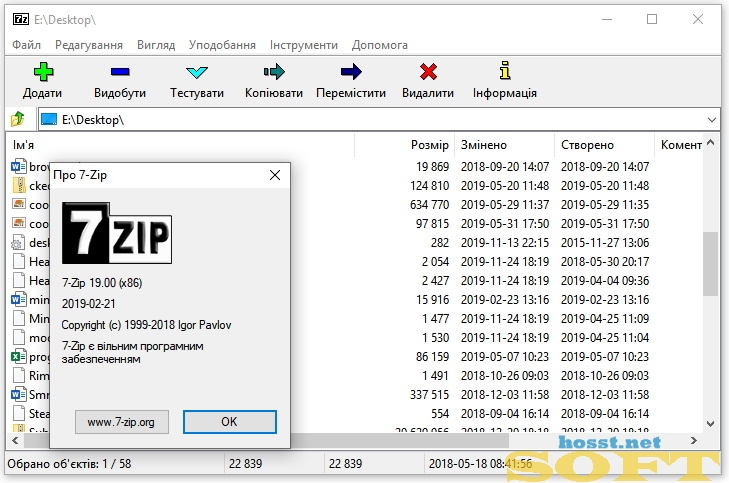
Task: Click the vertical scrollbar up arrow
Action: coord(710,142)
